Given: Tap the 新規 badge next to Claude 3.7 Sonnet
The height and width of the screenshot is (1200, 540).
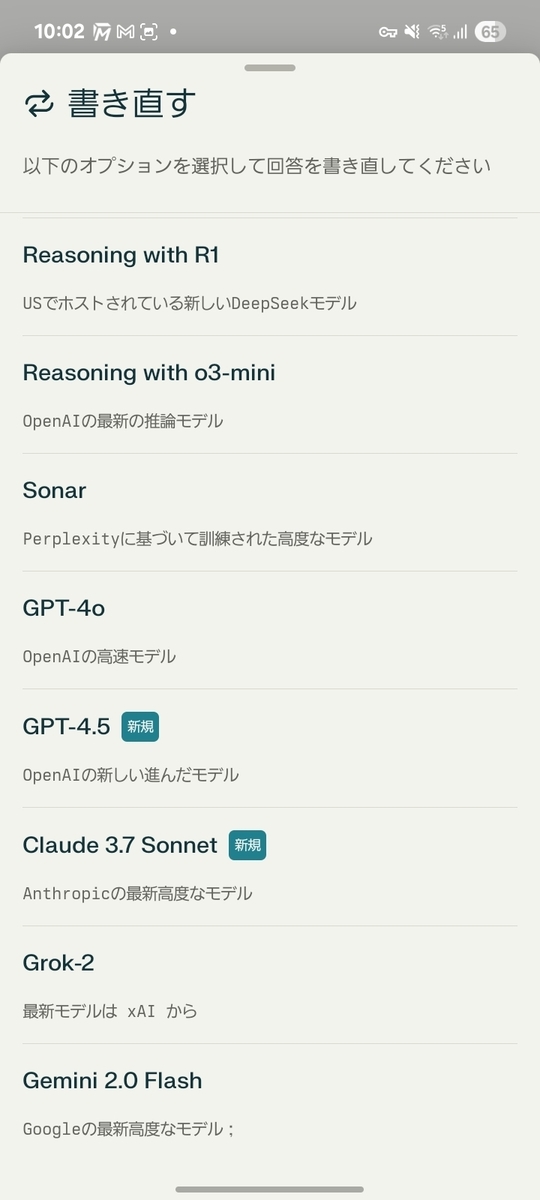Looking at the screenshot, I should 247,845.
